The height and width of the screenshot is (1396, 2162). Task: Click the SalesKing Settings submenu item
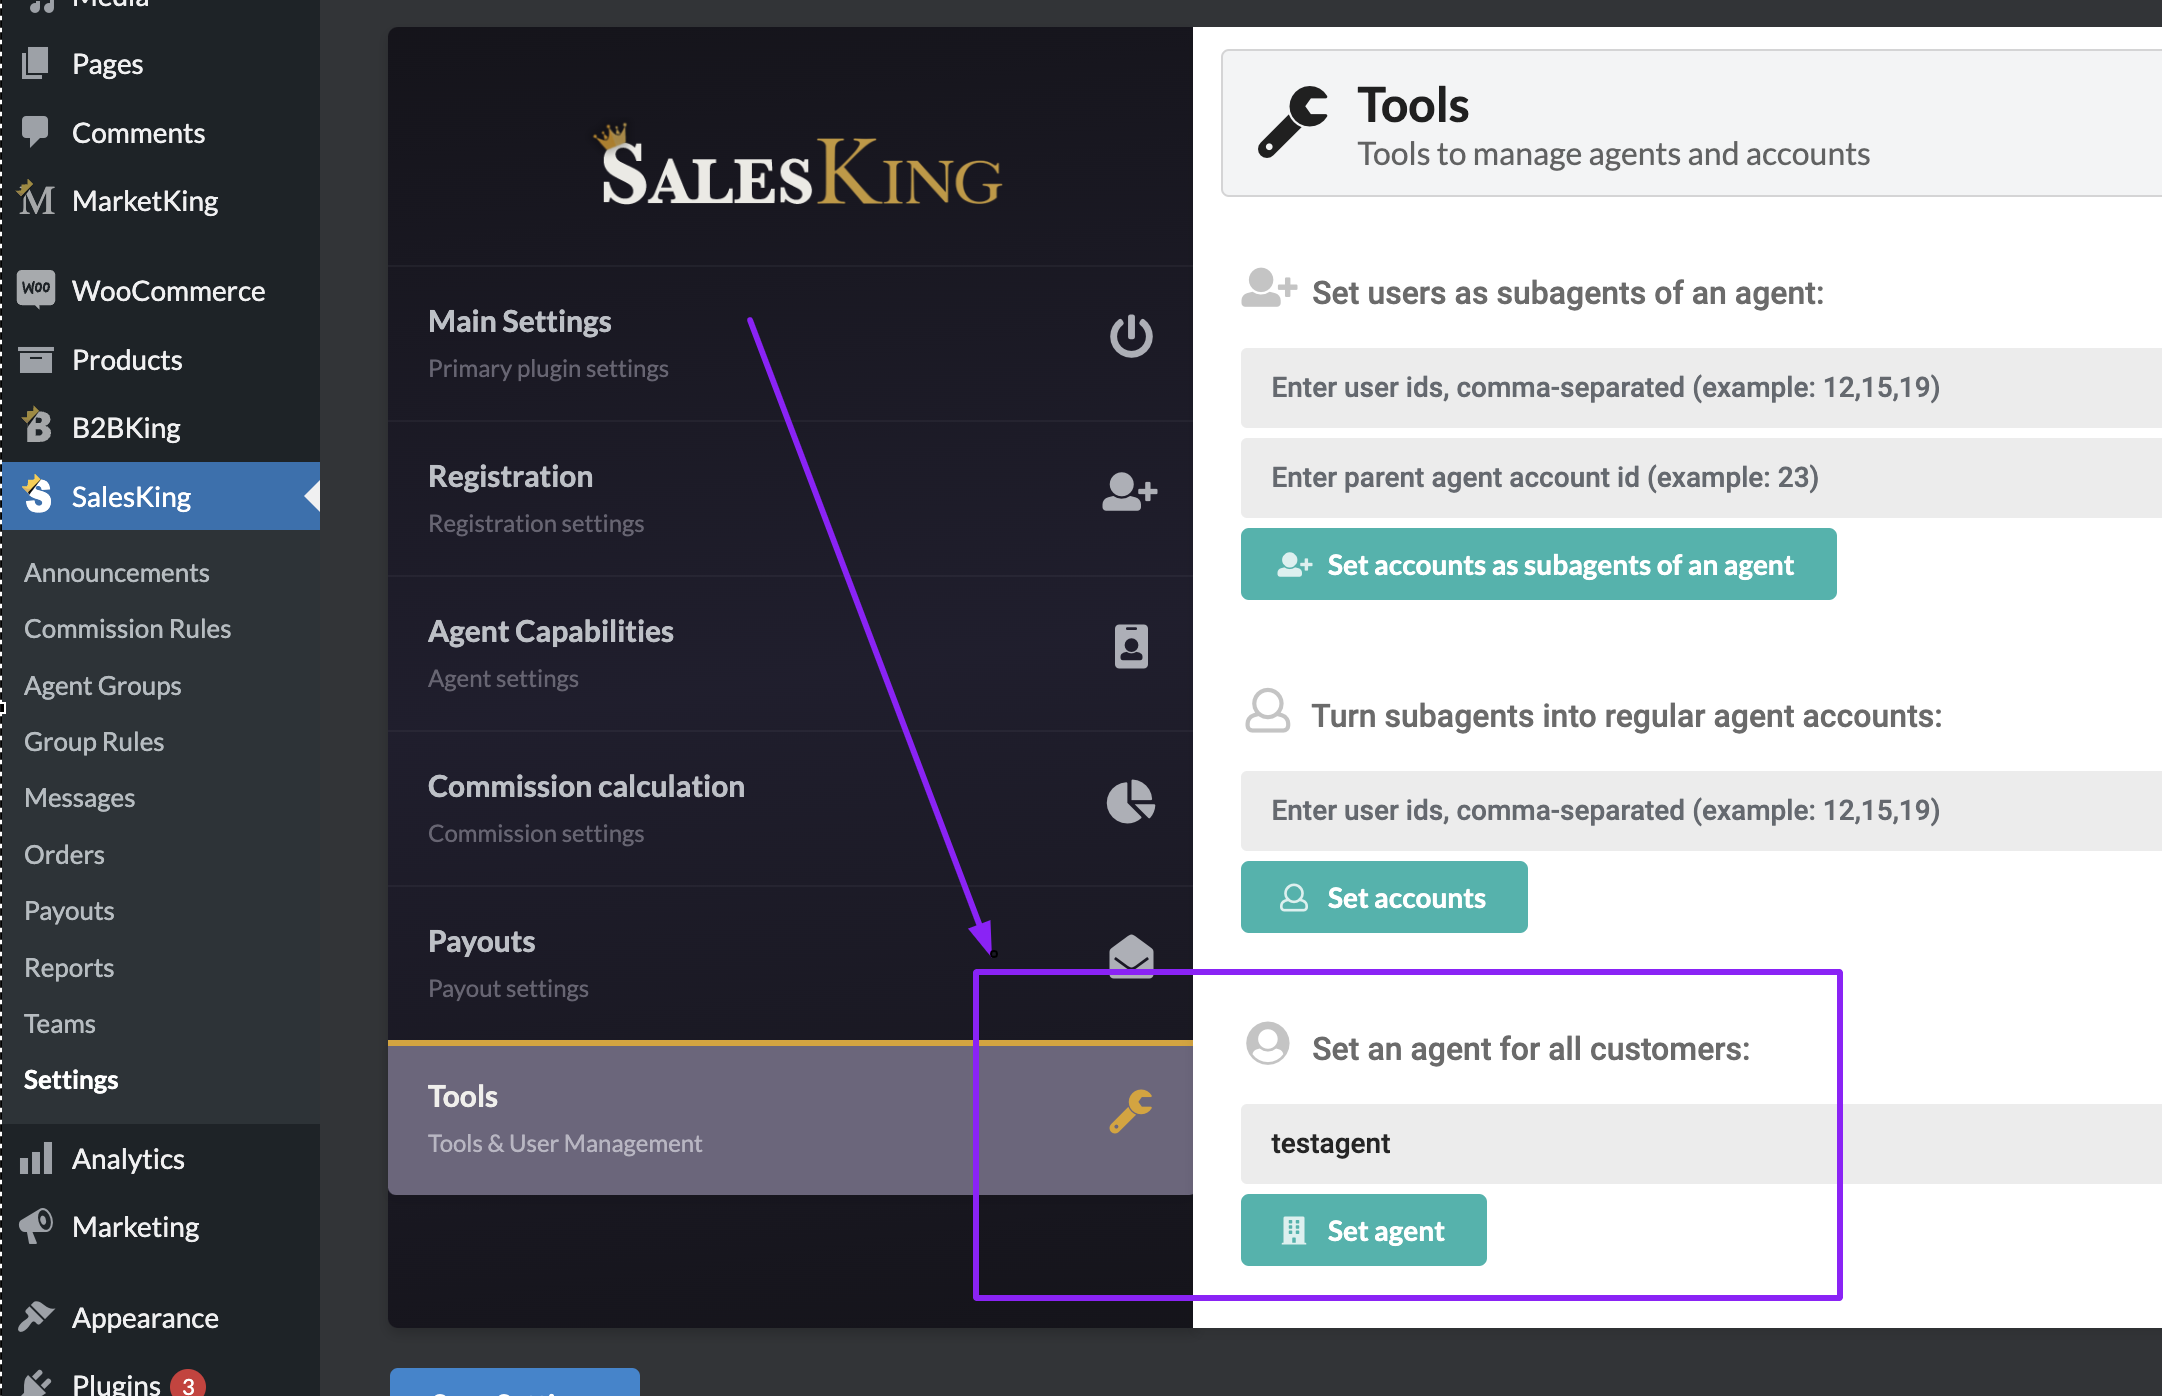point(71,1079)
